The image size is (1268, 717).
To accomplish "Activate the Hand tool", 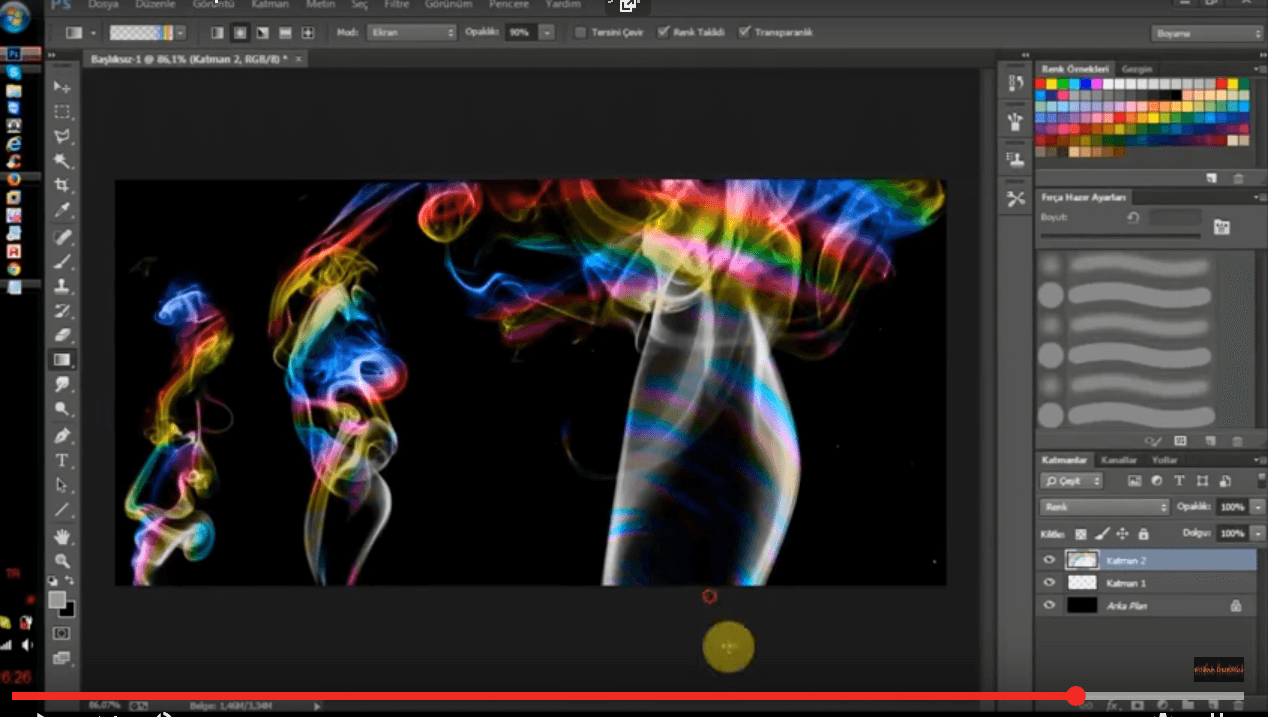I will click(x=62, y=536).
